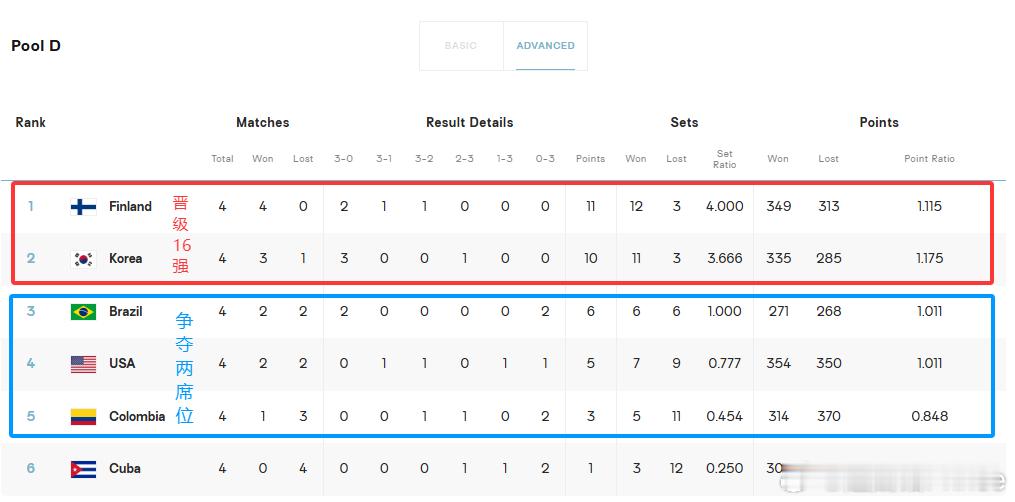Click Finland's rank number 1
This screenshot has width=1015, height=502.
coord(30,206)
